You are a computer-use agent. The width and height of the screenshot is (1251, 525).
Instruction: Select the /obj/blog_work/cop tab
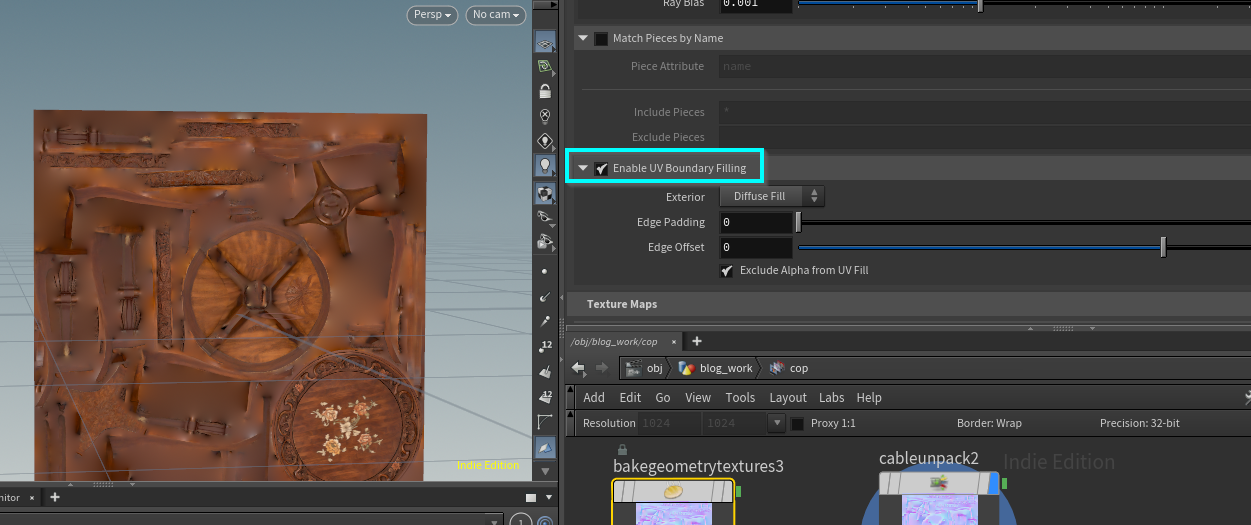[614, 341]
